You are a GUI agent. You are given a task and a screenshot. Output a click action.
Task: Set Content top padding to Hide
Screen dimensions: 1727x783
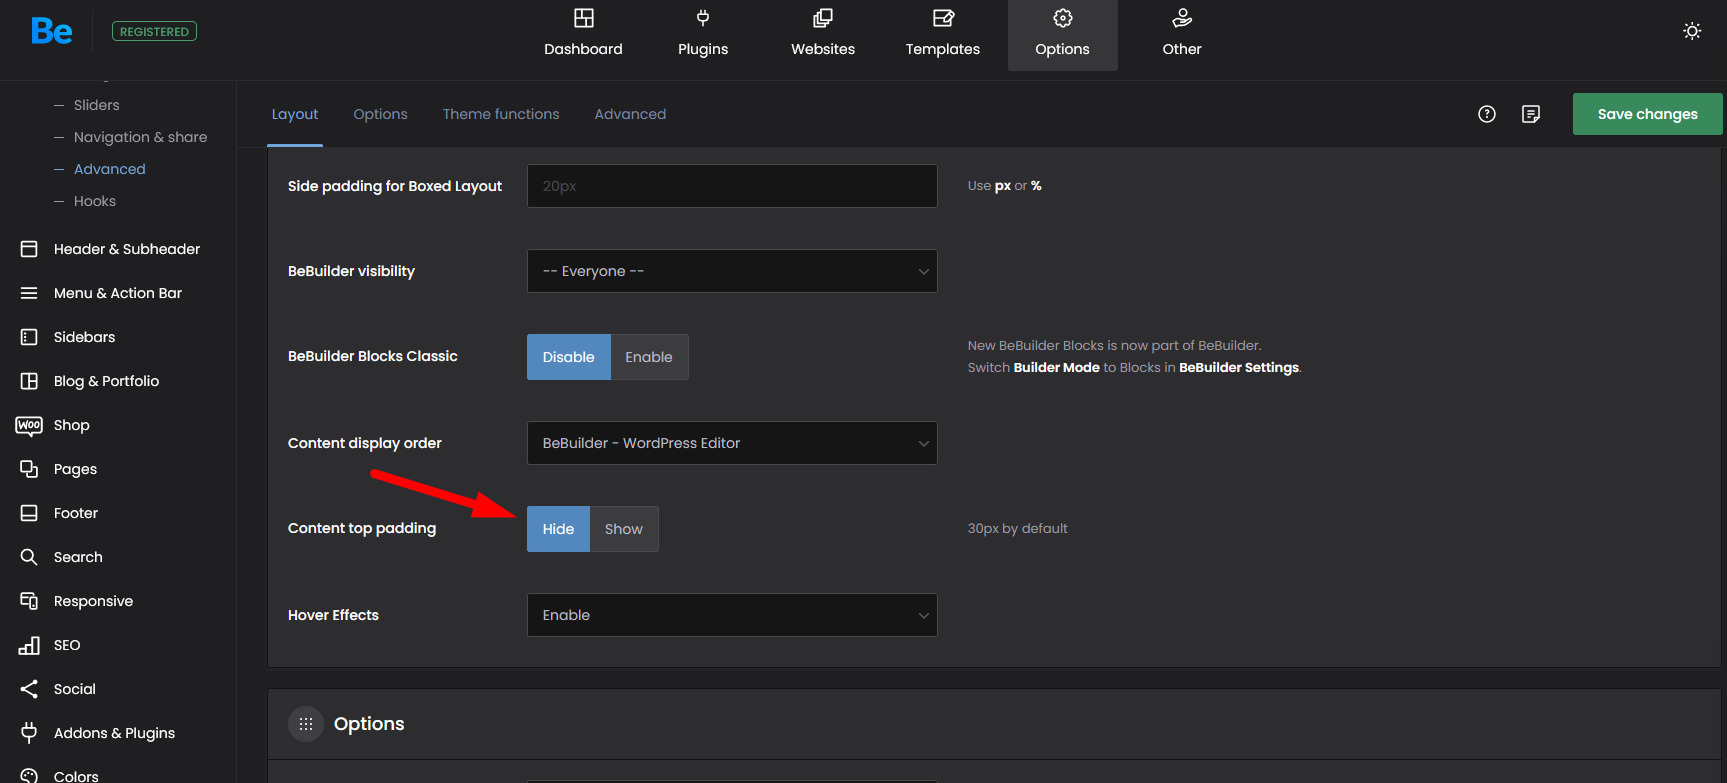[x=558, y=529]
